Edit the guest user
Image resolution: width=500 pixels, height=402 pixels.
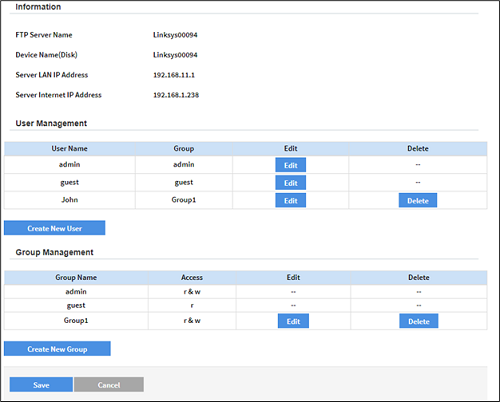[290, 183]
